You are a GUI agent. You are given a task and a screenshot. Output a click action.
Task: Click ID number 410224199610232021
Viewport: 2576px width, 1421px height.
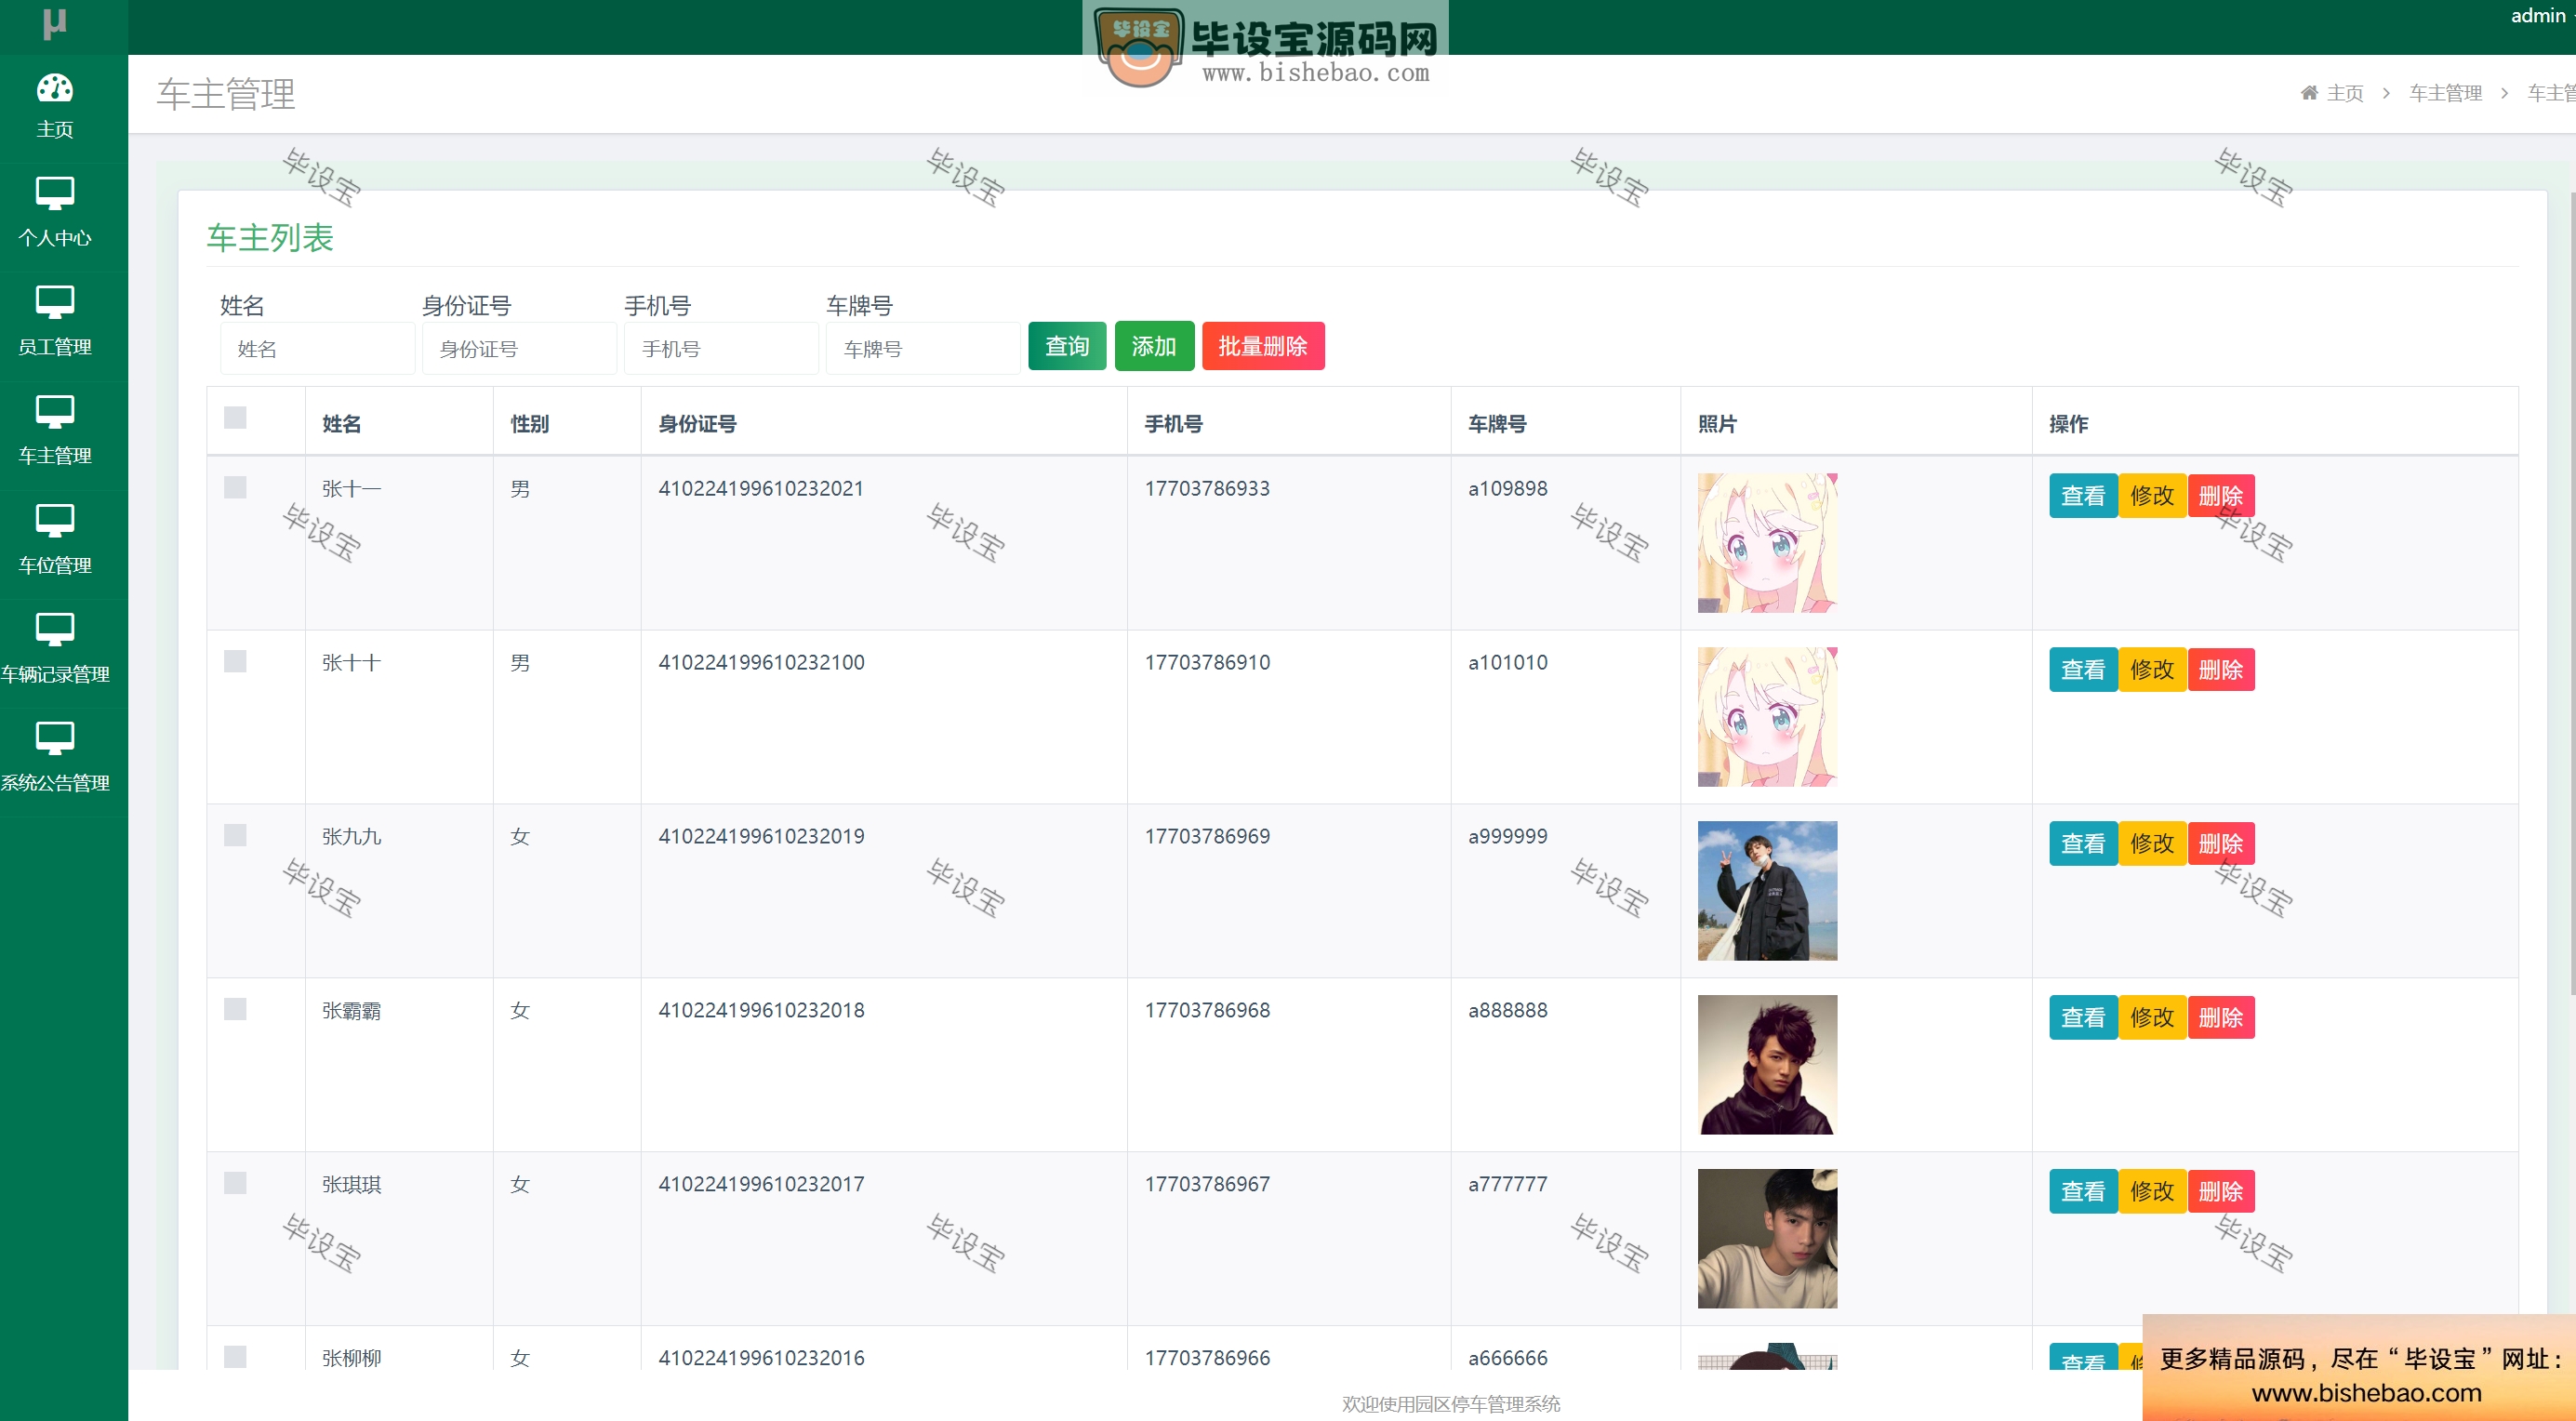pyautogui.click(x=761, y=489)
